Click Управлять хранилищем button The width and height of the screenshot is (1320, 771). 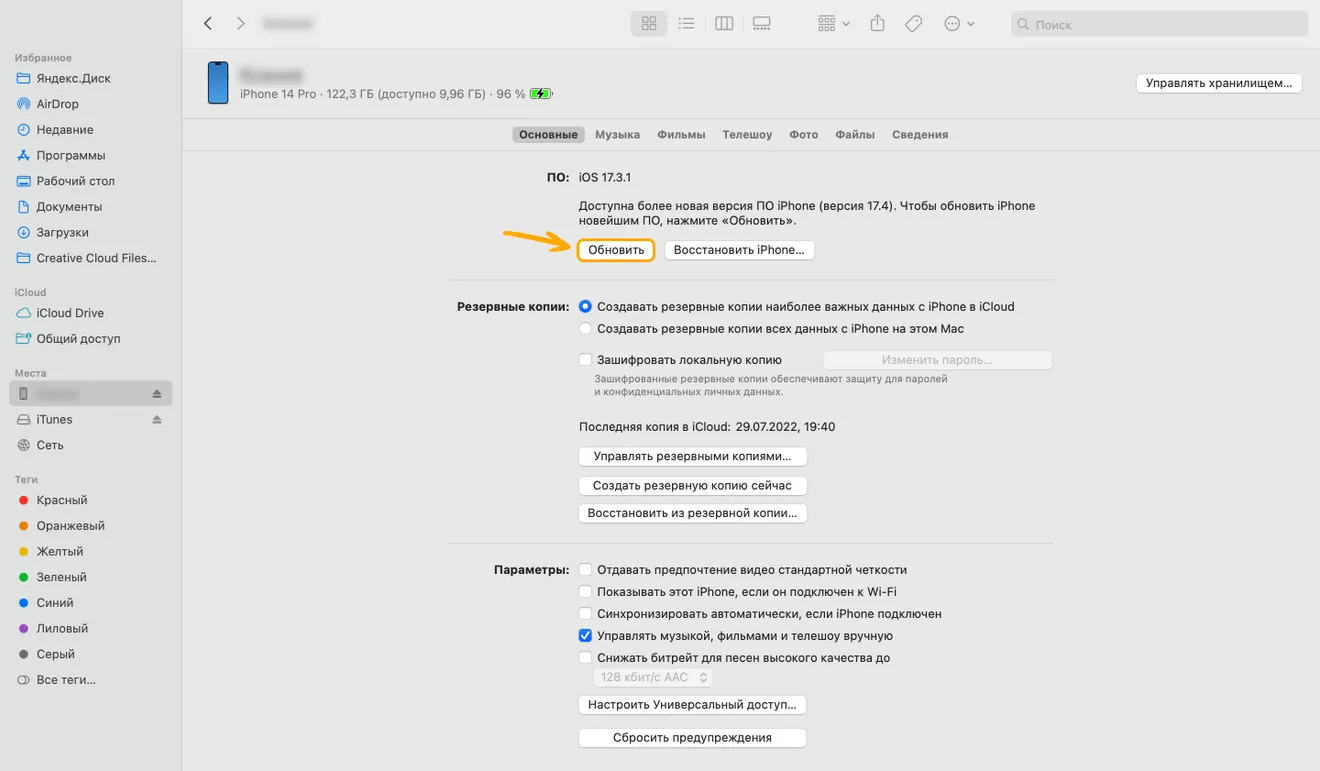(x=1219, y=83)
